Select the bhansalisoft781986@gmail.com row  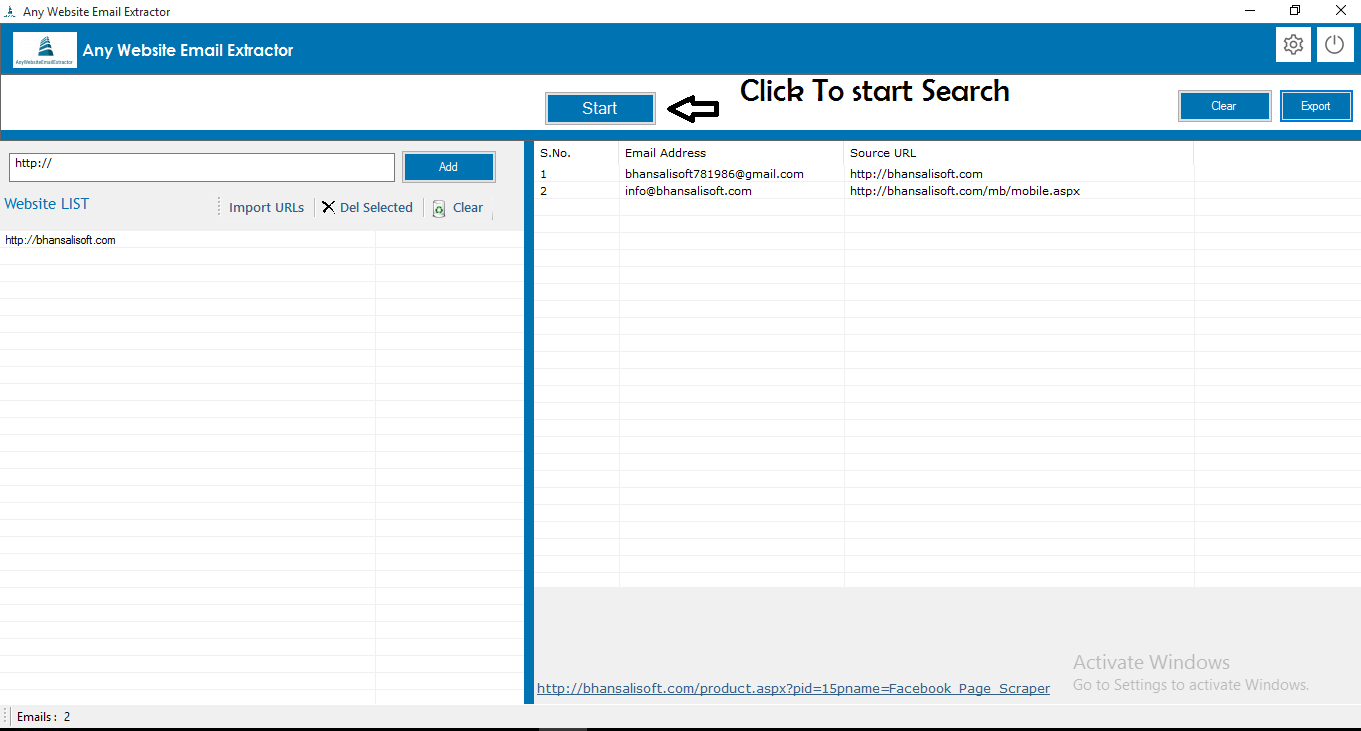[x=864, y=174]
